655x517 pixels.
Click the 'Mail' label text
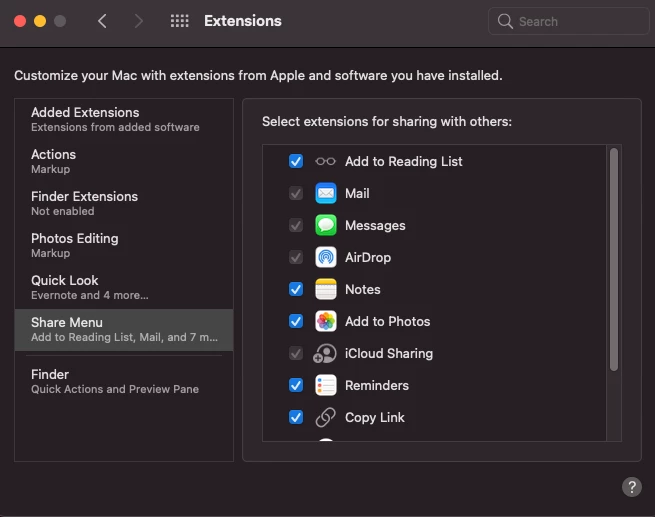pyautogui.click(x=357, y=193)
